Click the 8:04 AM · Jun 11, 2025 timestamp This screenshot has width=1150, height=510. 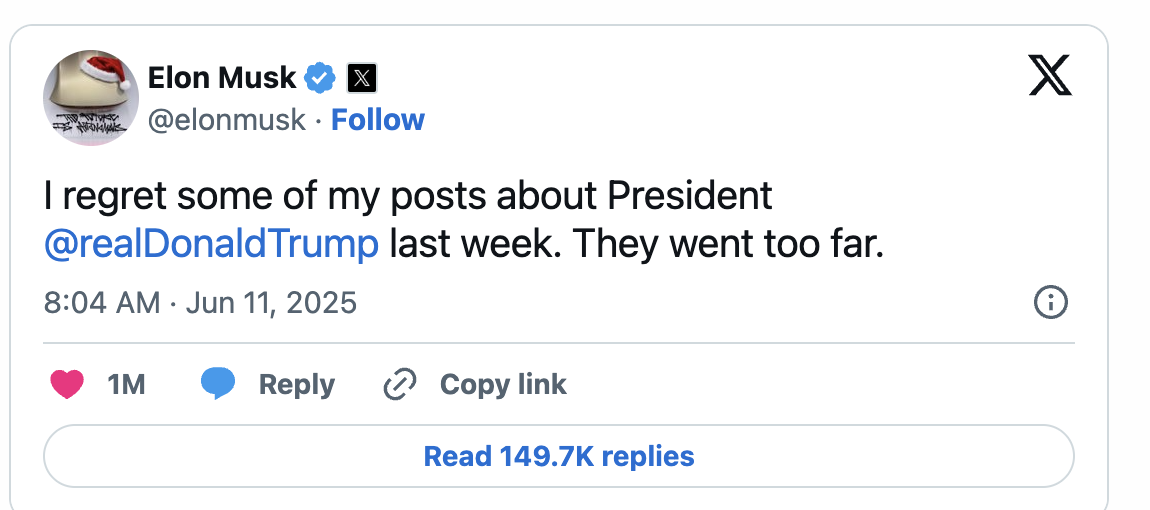[200, 302]
